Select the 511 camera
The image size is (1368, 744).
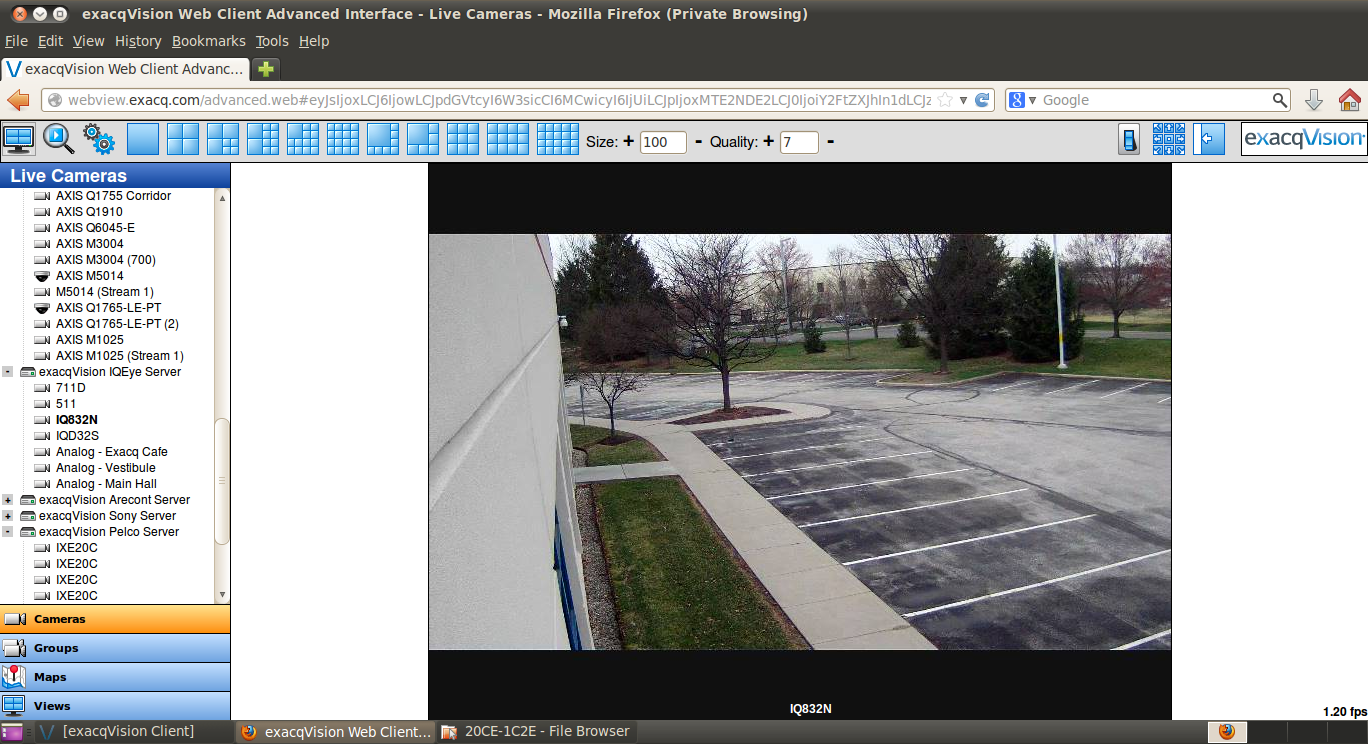[66, 404]
